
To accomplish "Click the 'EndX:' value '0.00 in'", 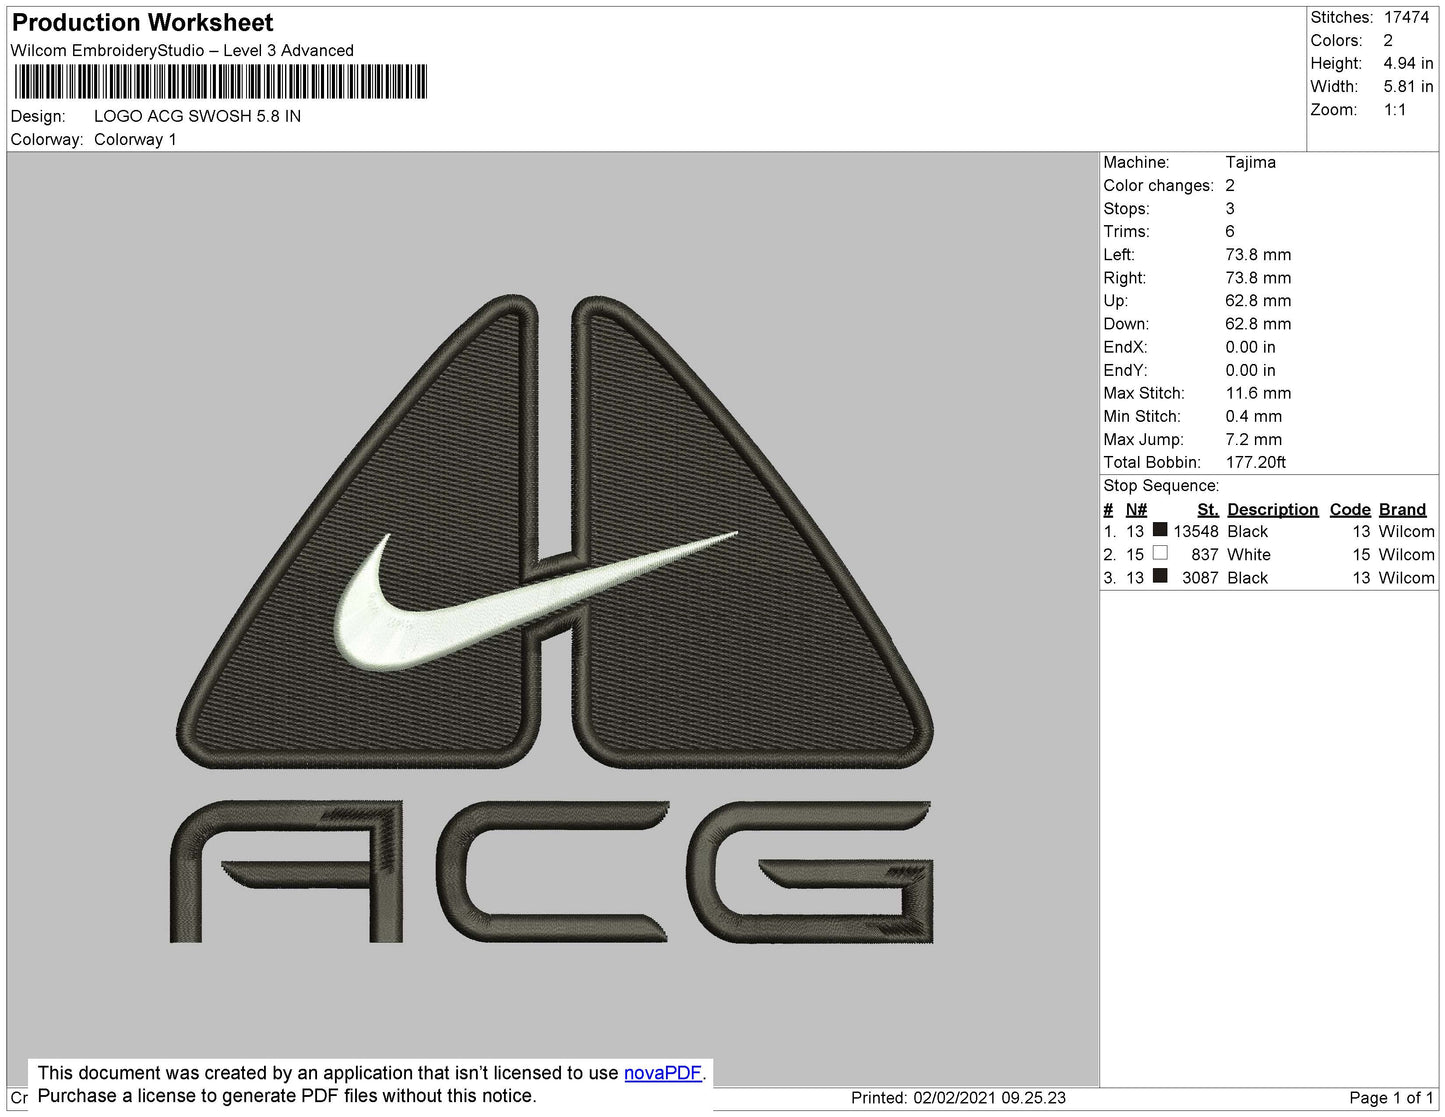I will tap(1250, 347).
